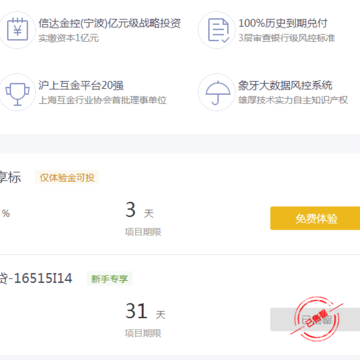Open the 信达金控(宁波)亿元级战略投资 heading
Screen dimensions: 360x360
click(110, 23)
